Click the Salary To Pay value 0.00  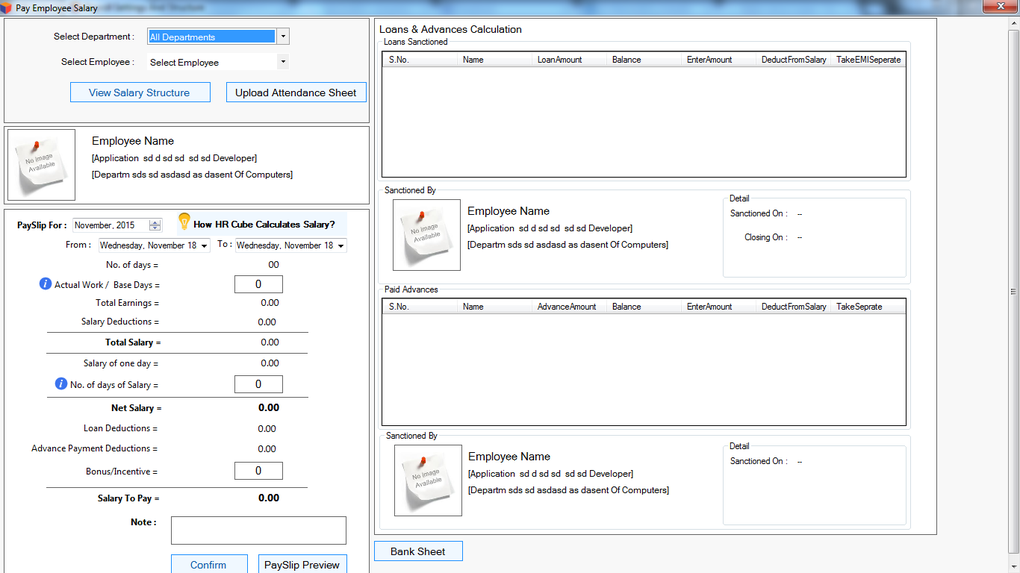[x=269, y=498]
